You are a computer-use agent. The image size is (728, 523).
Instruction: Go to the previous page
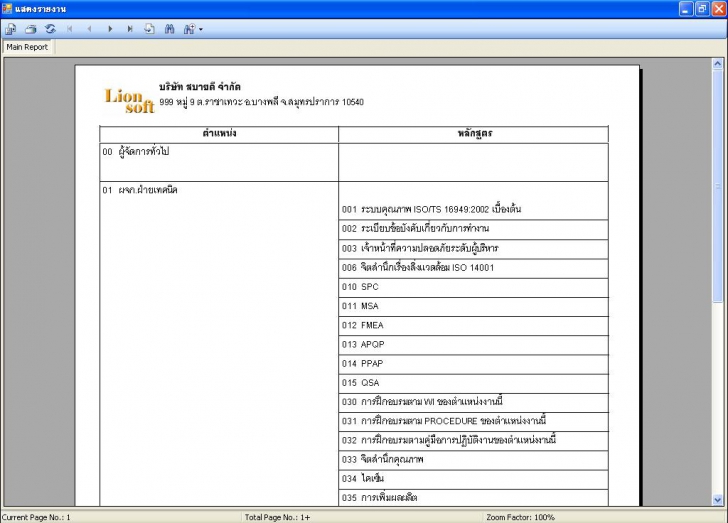point(90,29)
